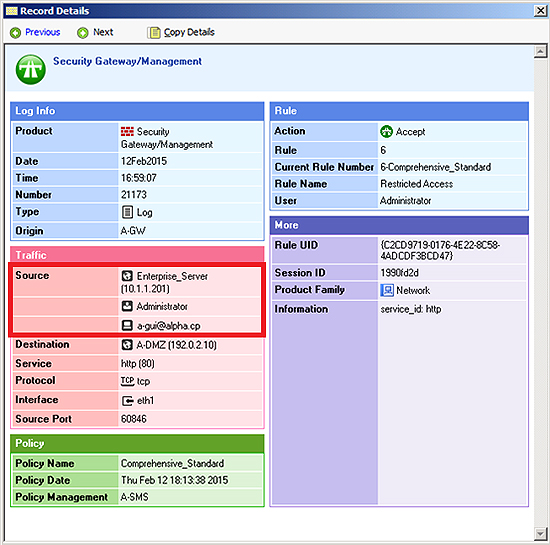Click the Administrator user icon in Traffic
The width and height of the screenshot is (550, 545).
point(127,306)
